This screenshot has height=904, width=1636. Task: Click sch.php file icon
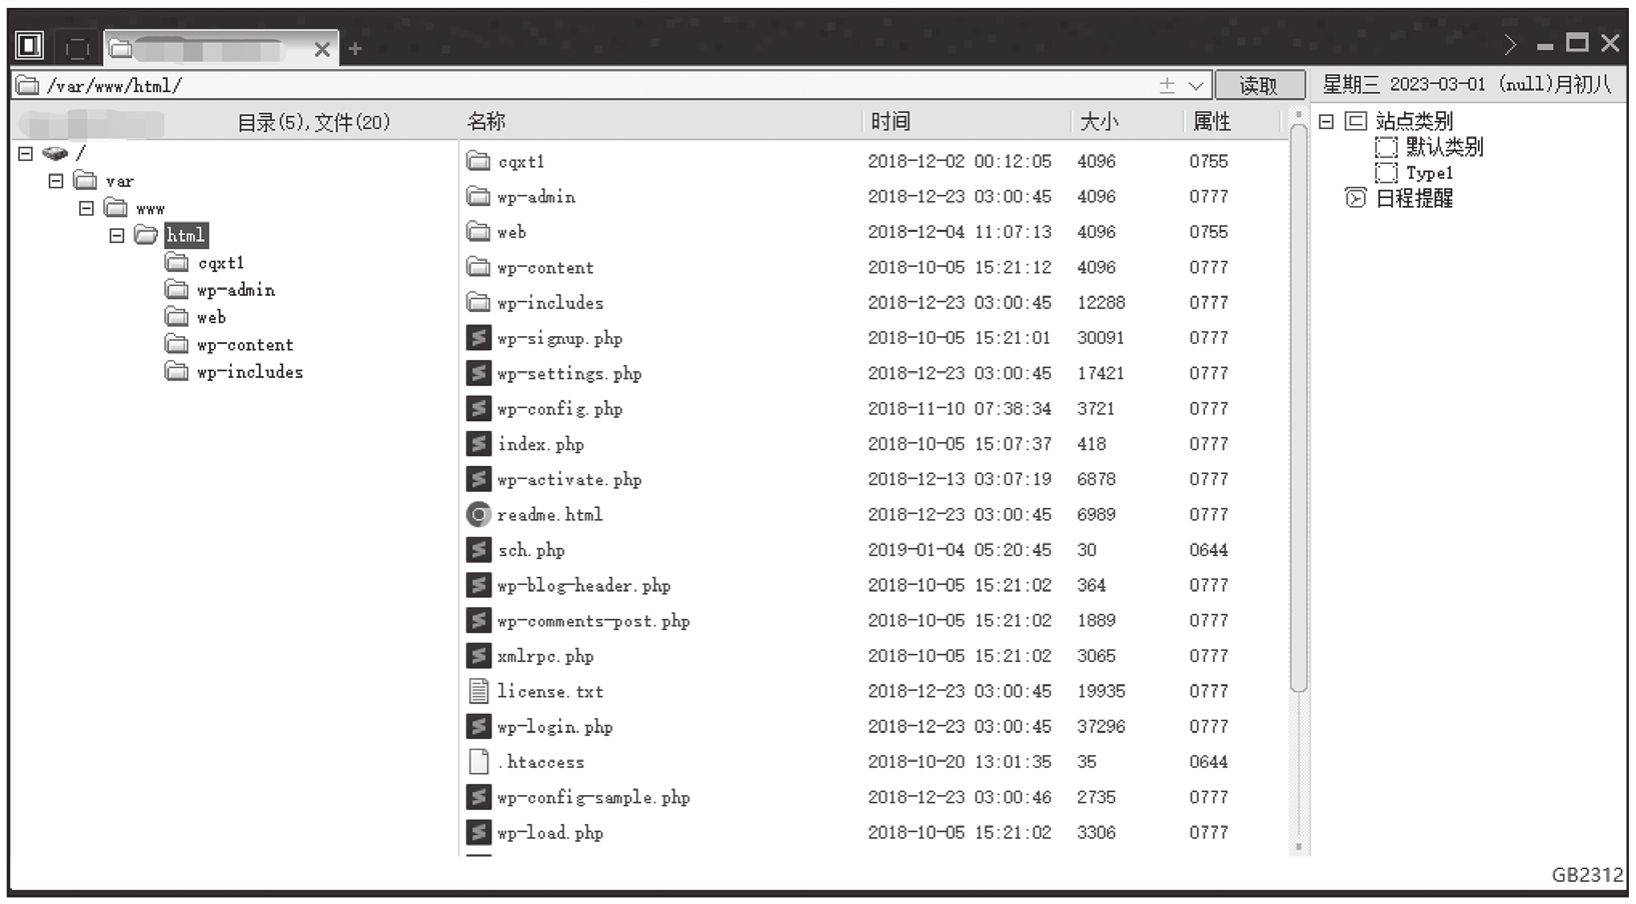click(x=479, y=550)
